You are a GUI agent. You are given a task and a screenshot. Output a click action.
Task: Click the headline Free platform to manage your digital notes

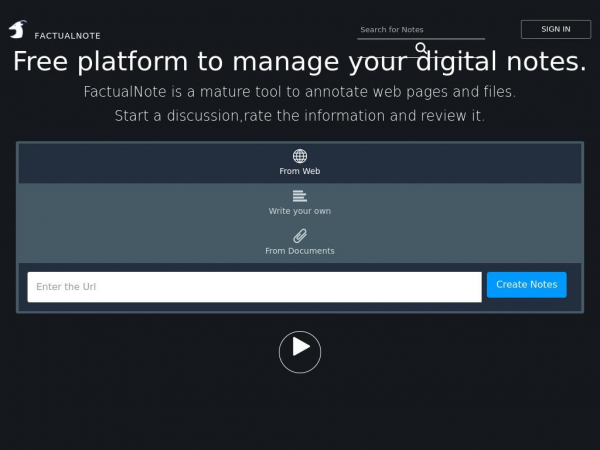click(300, 61)
